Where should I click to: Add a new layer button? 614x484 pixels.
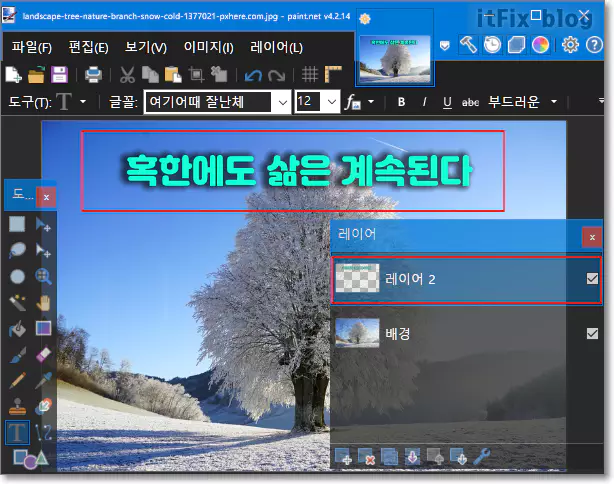pyautogui.click(x=343, y=457)
